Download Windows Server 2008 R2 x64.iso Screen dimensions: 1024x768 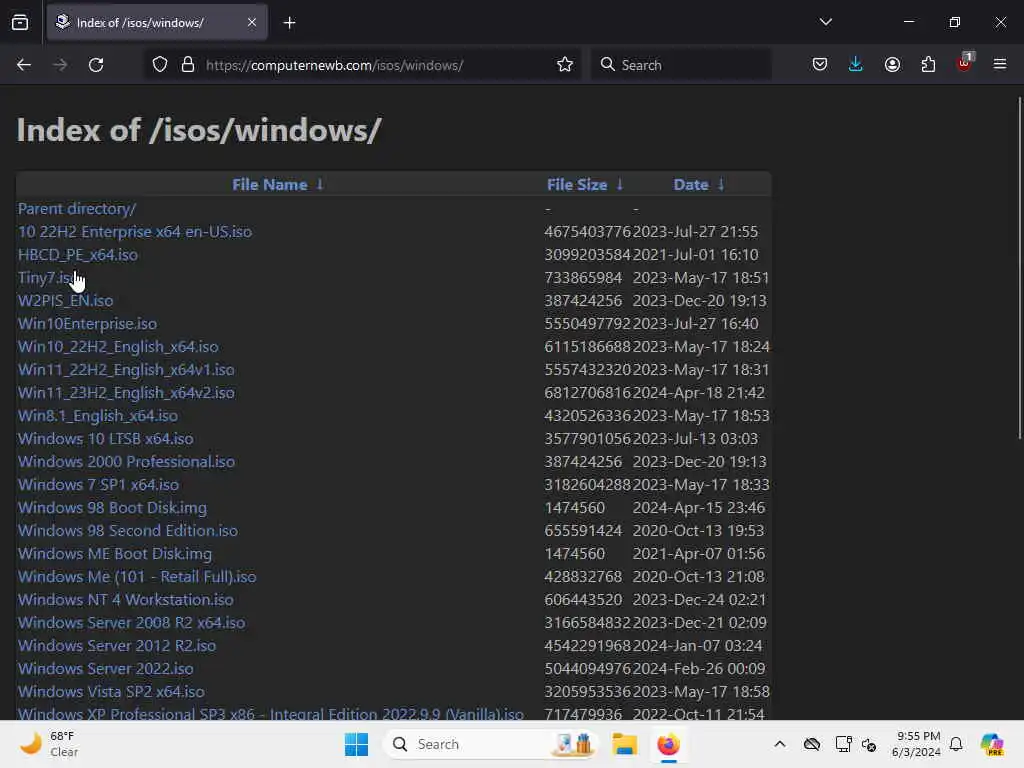pyautogui.click(x=131, y=622)
